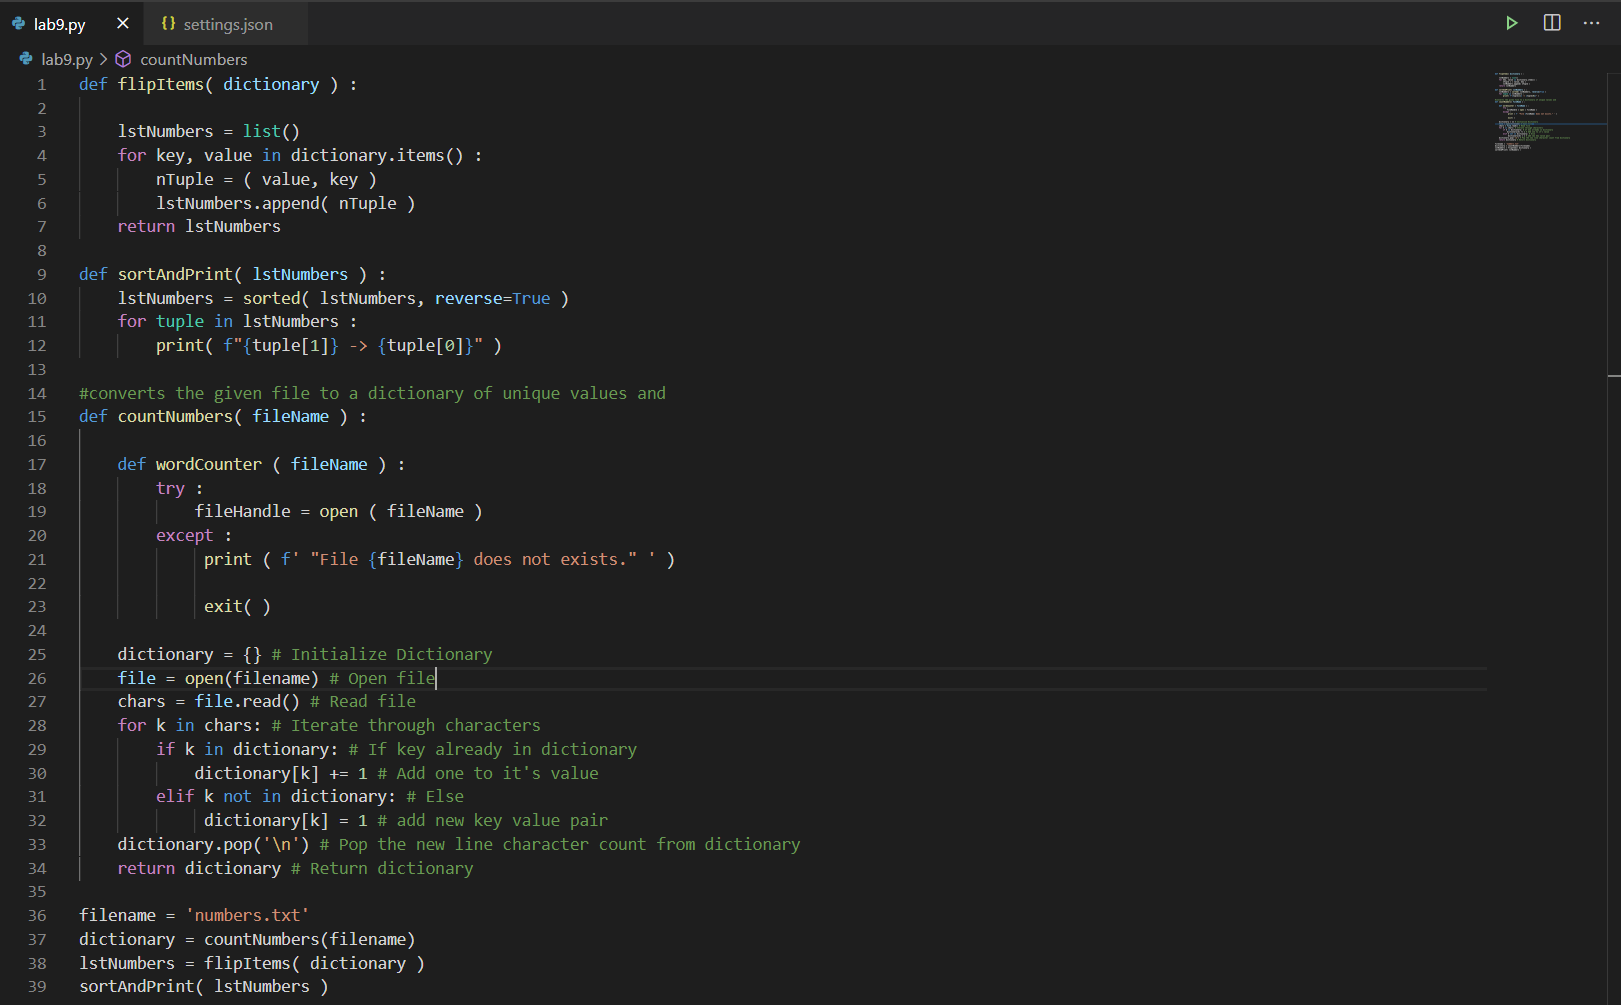The image size is (1621, 1005).
Task: Click the f-string print on line 12
Action: [329, 345]
